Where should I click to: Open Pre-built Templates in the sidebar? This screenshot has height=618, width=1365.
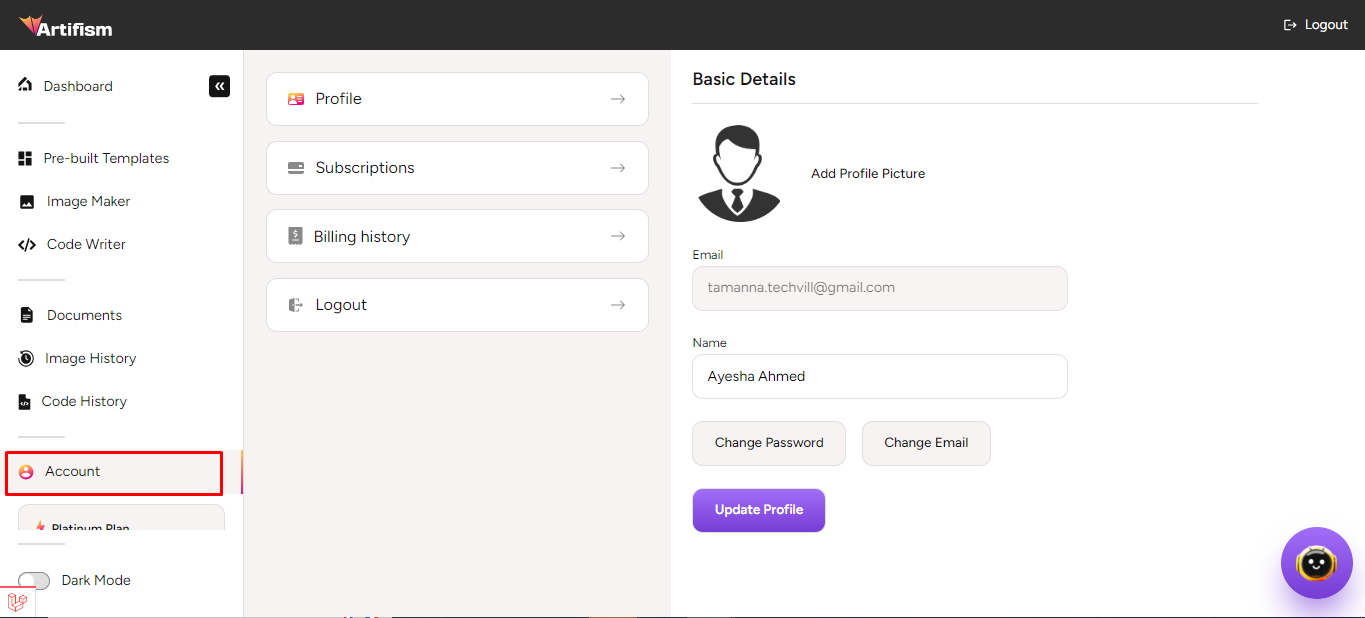tap(106, 159)
